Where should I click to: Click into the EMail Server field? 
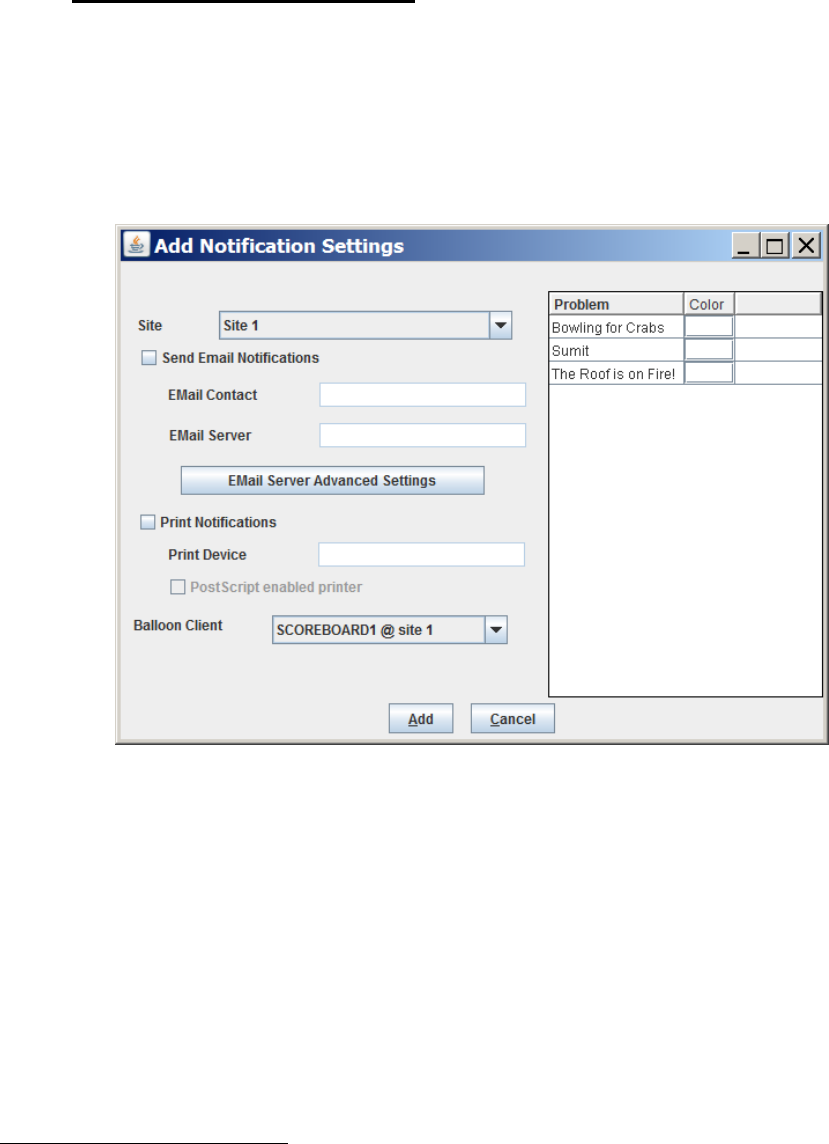point(423,435)
